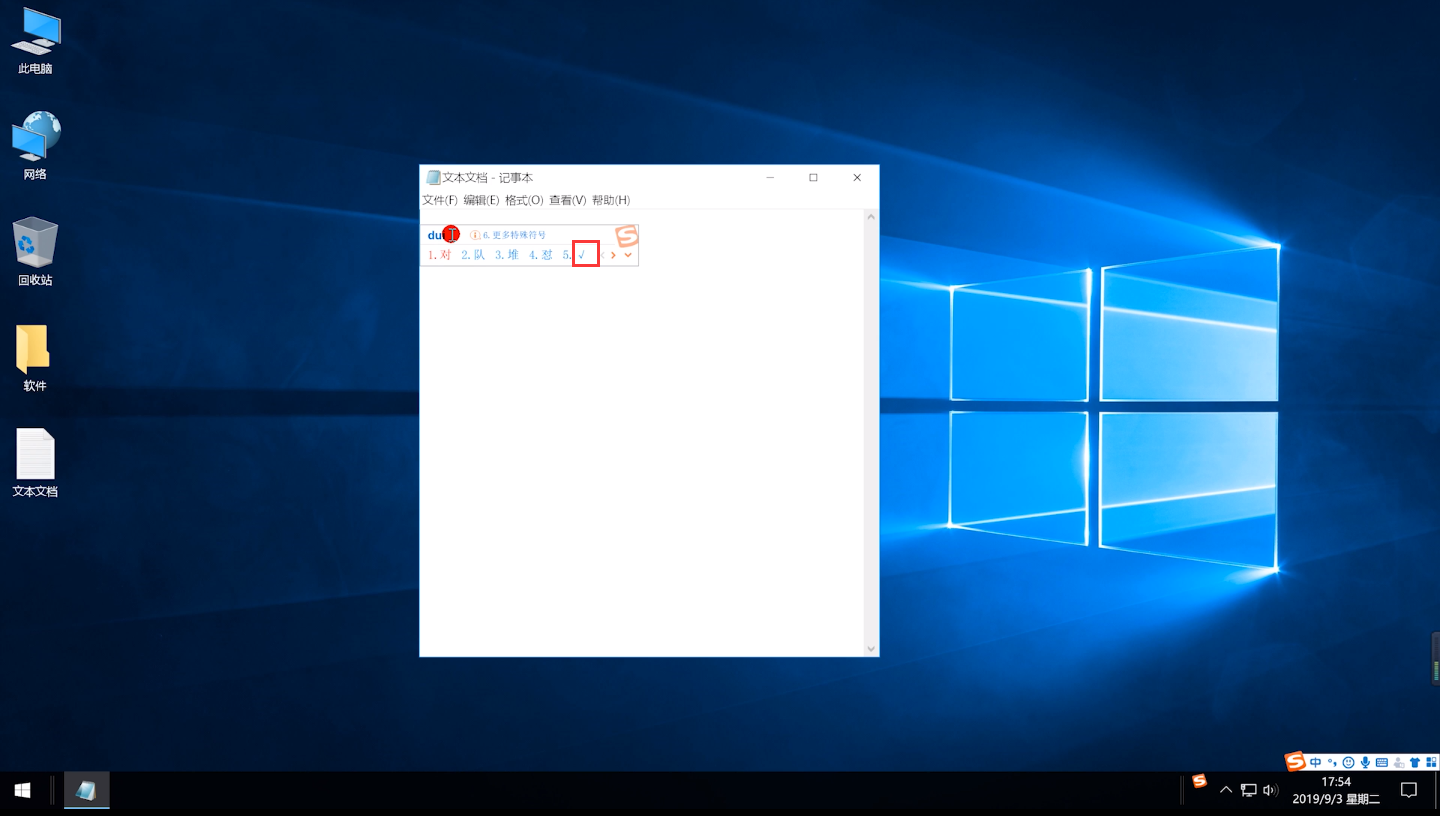Open the toolbox grid icon on Sogou toolbar
The width and height of the screenshot is (1440, 816).
tap(1431, 762)
